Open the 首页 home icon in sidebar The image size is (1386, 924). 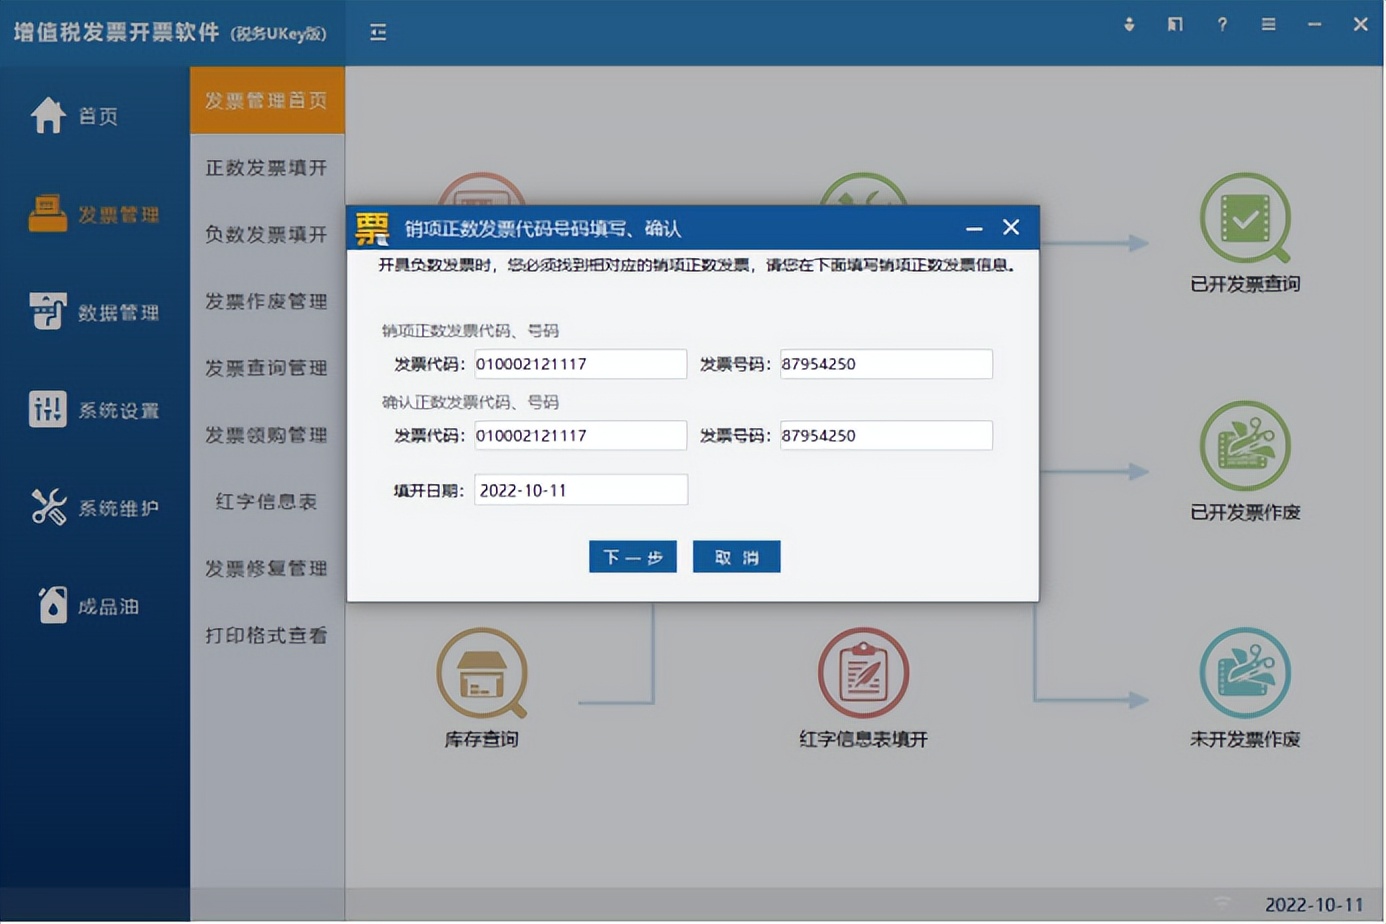click(47, 115)
